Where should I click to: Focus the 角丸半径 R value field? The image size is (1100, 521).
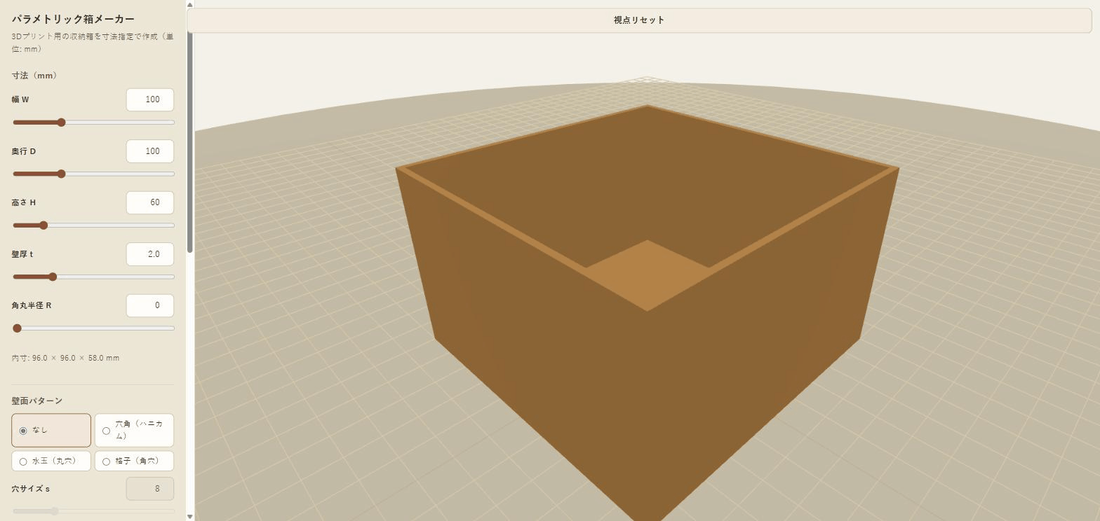point(150,305)
